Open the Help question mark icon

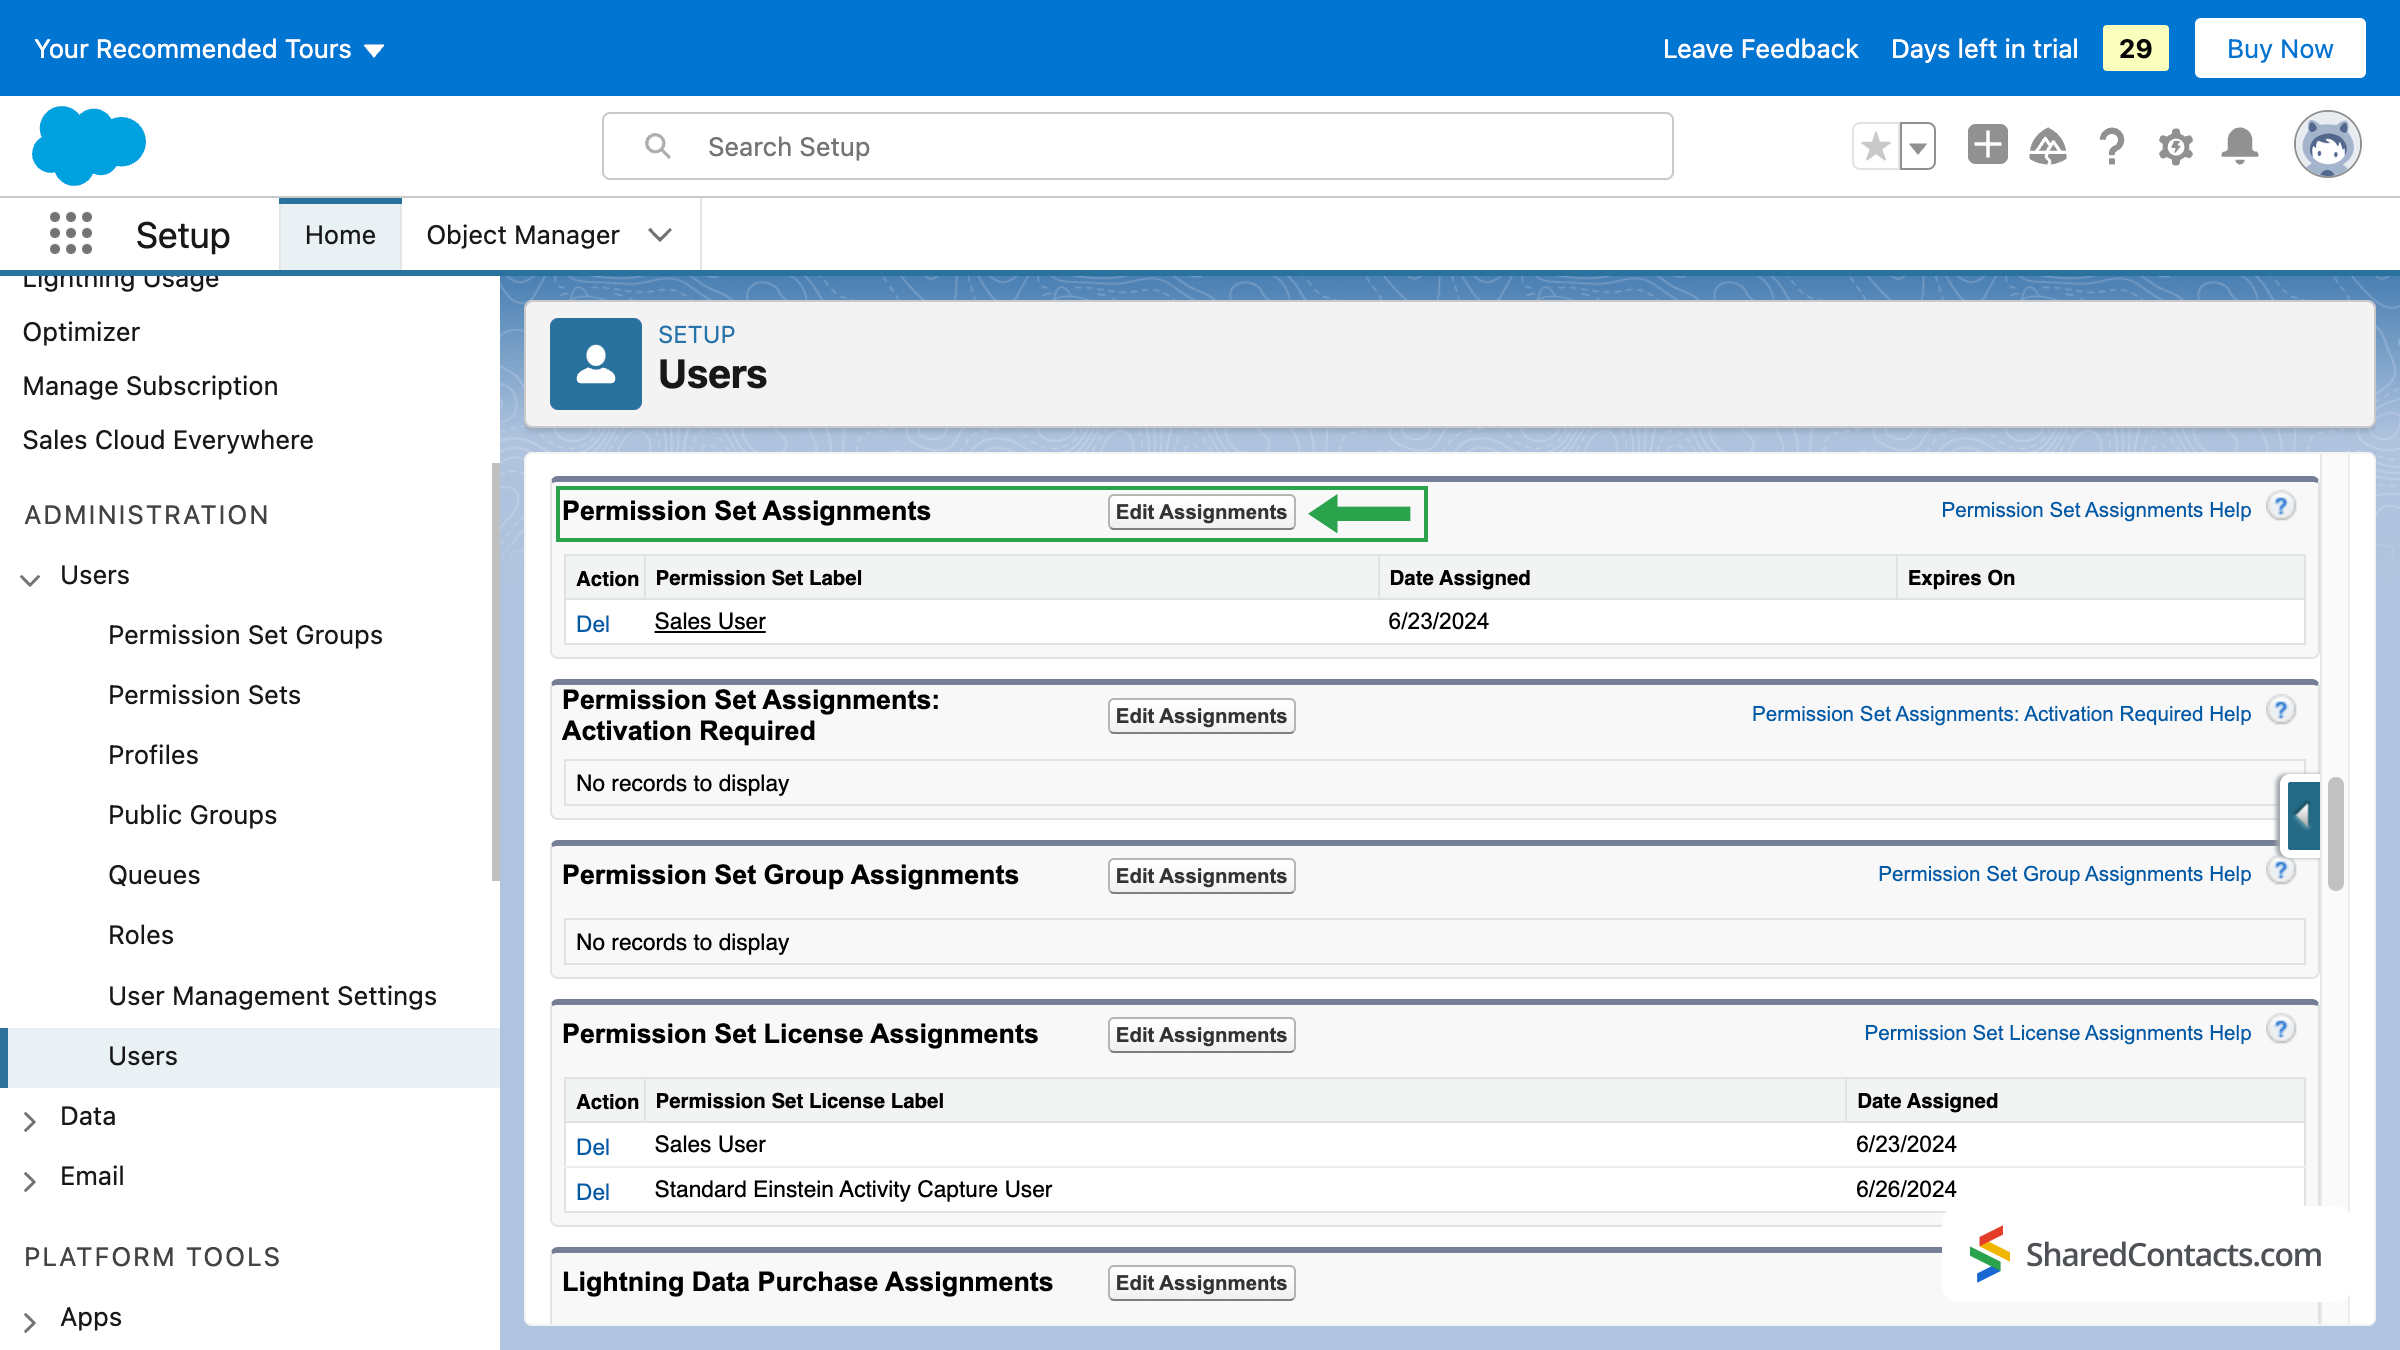coord(2112,147)
